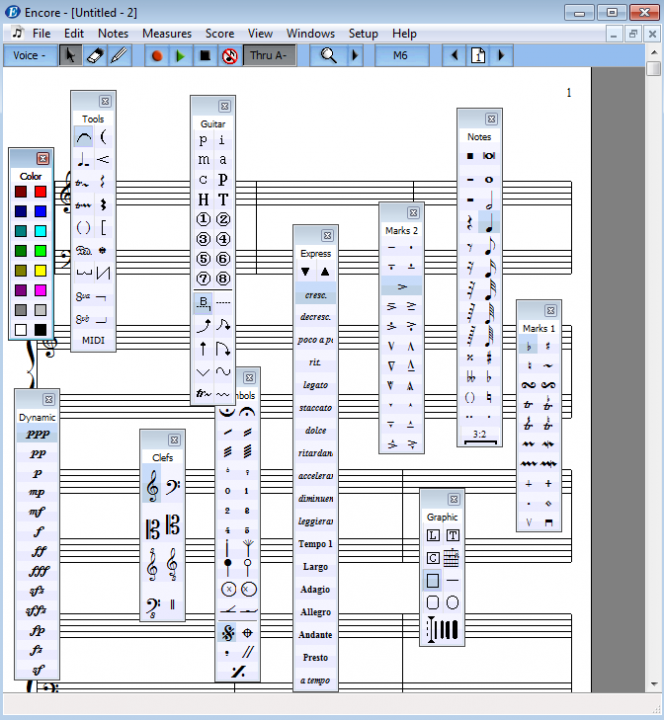Select the quarter note in Notes palette
Screen dimensions: 664x720
(489, 223)
